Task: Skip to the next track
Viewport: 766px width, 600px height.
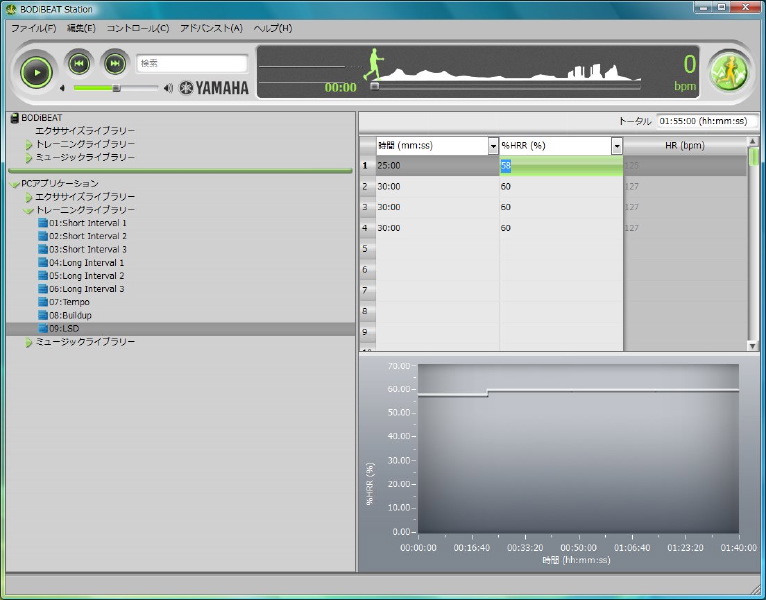Action: 115,63
